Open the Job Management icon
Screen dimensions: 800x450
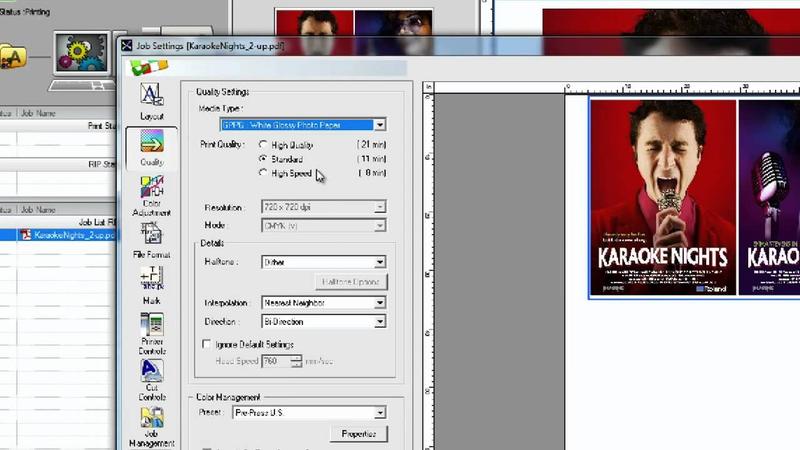152,428
